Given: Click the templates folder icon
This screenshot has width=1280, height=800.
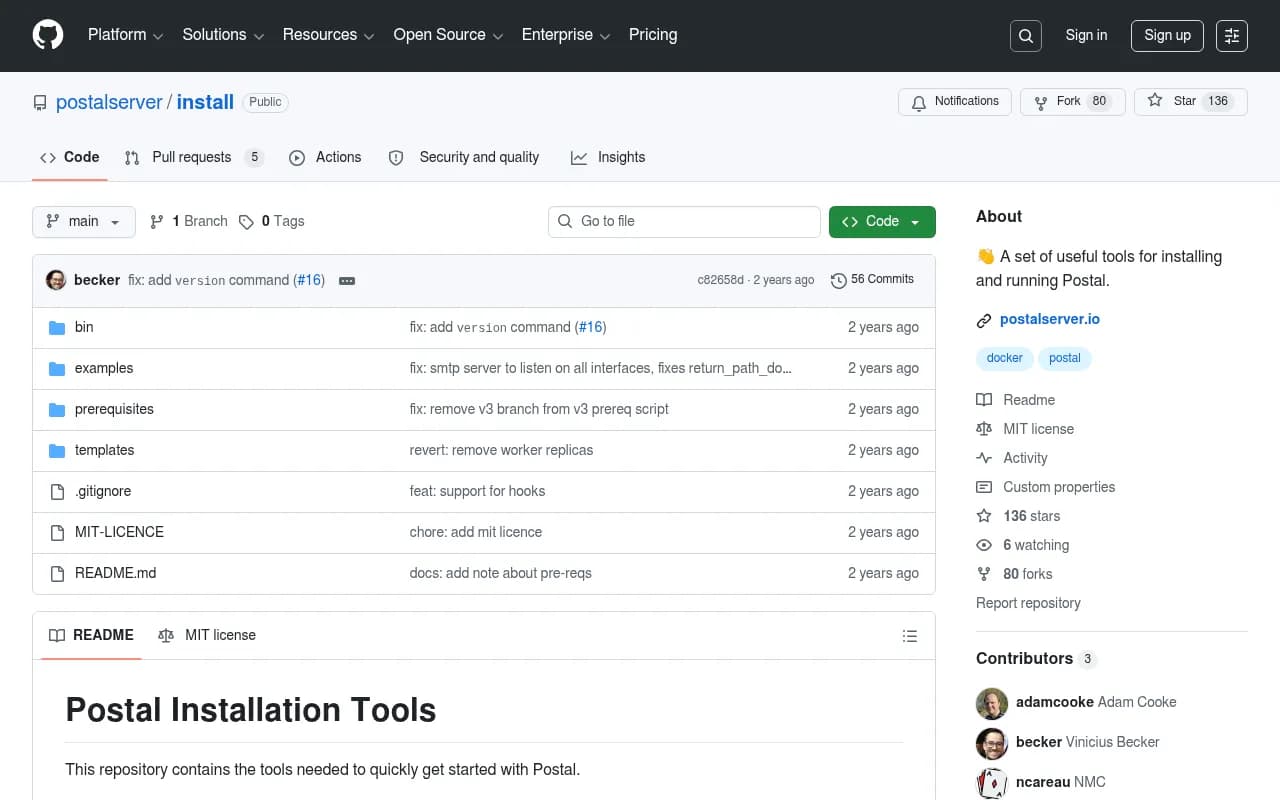Looking at the screenshot, I should click(57, 450).
